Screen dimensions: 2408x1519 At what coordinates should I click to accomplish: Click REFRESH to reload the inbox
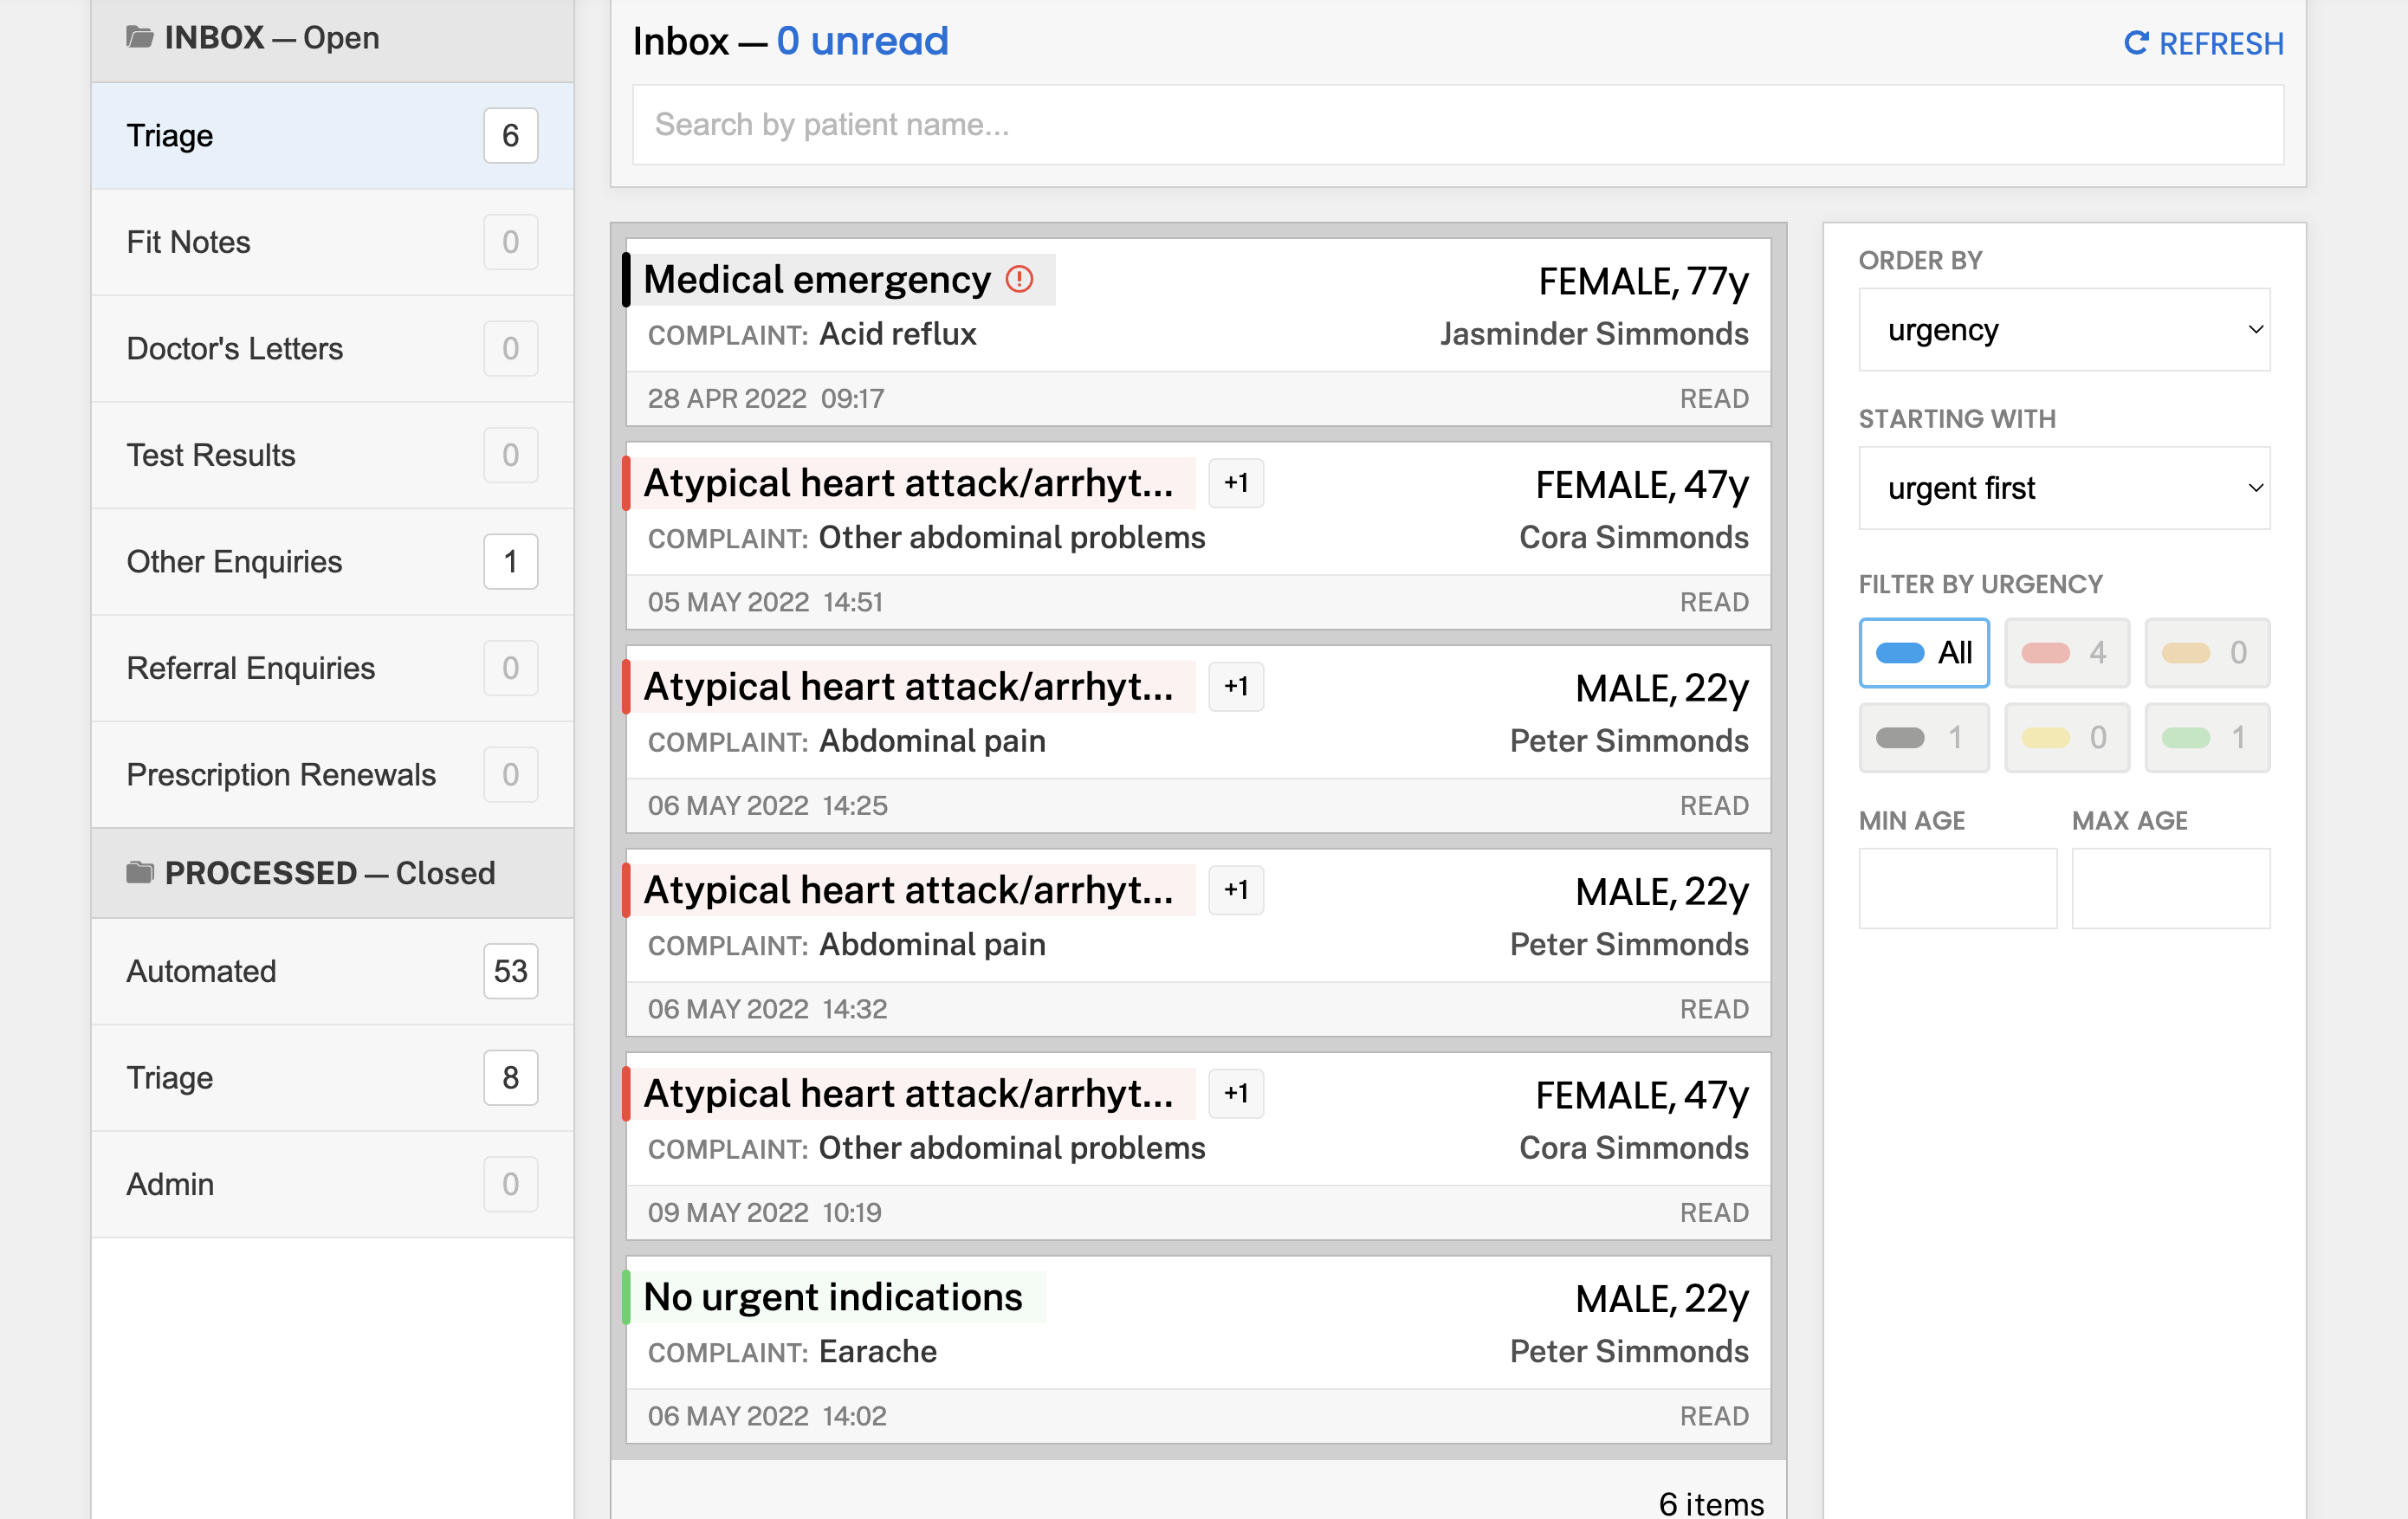point(2220,43)
